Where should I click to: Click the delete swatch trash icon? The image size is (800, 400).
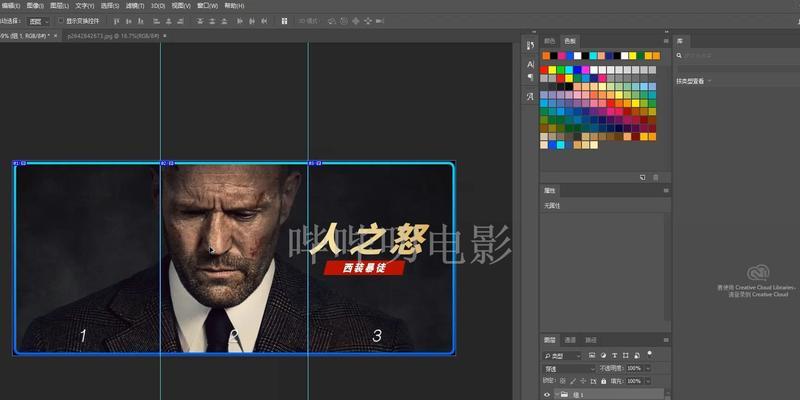656,178
